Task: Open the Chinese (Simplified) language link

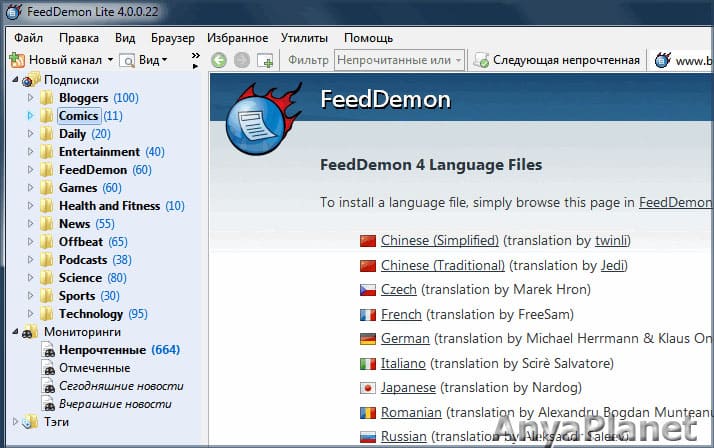Action: [x=440, y=240]
